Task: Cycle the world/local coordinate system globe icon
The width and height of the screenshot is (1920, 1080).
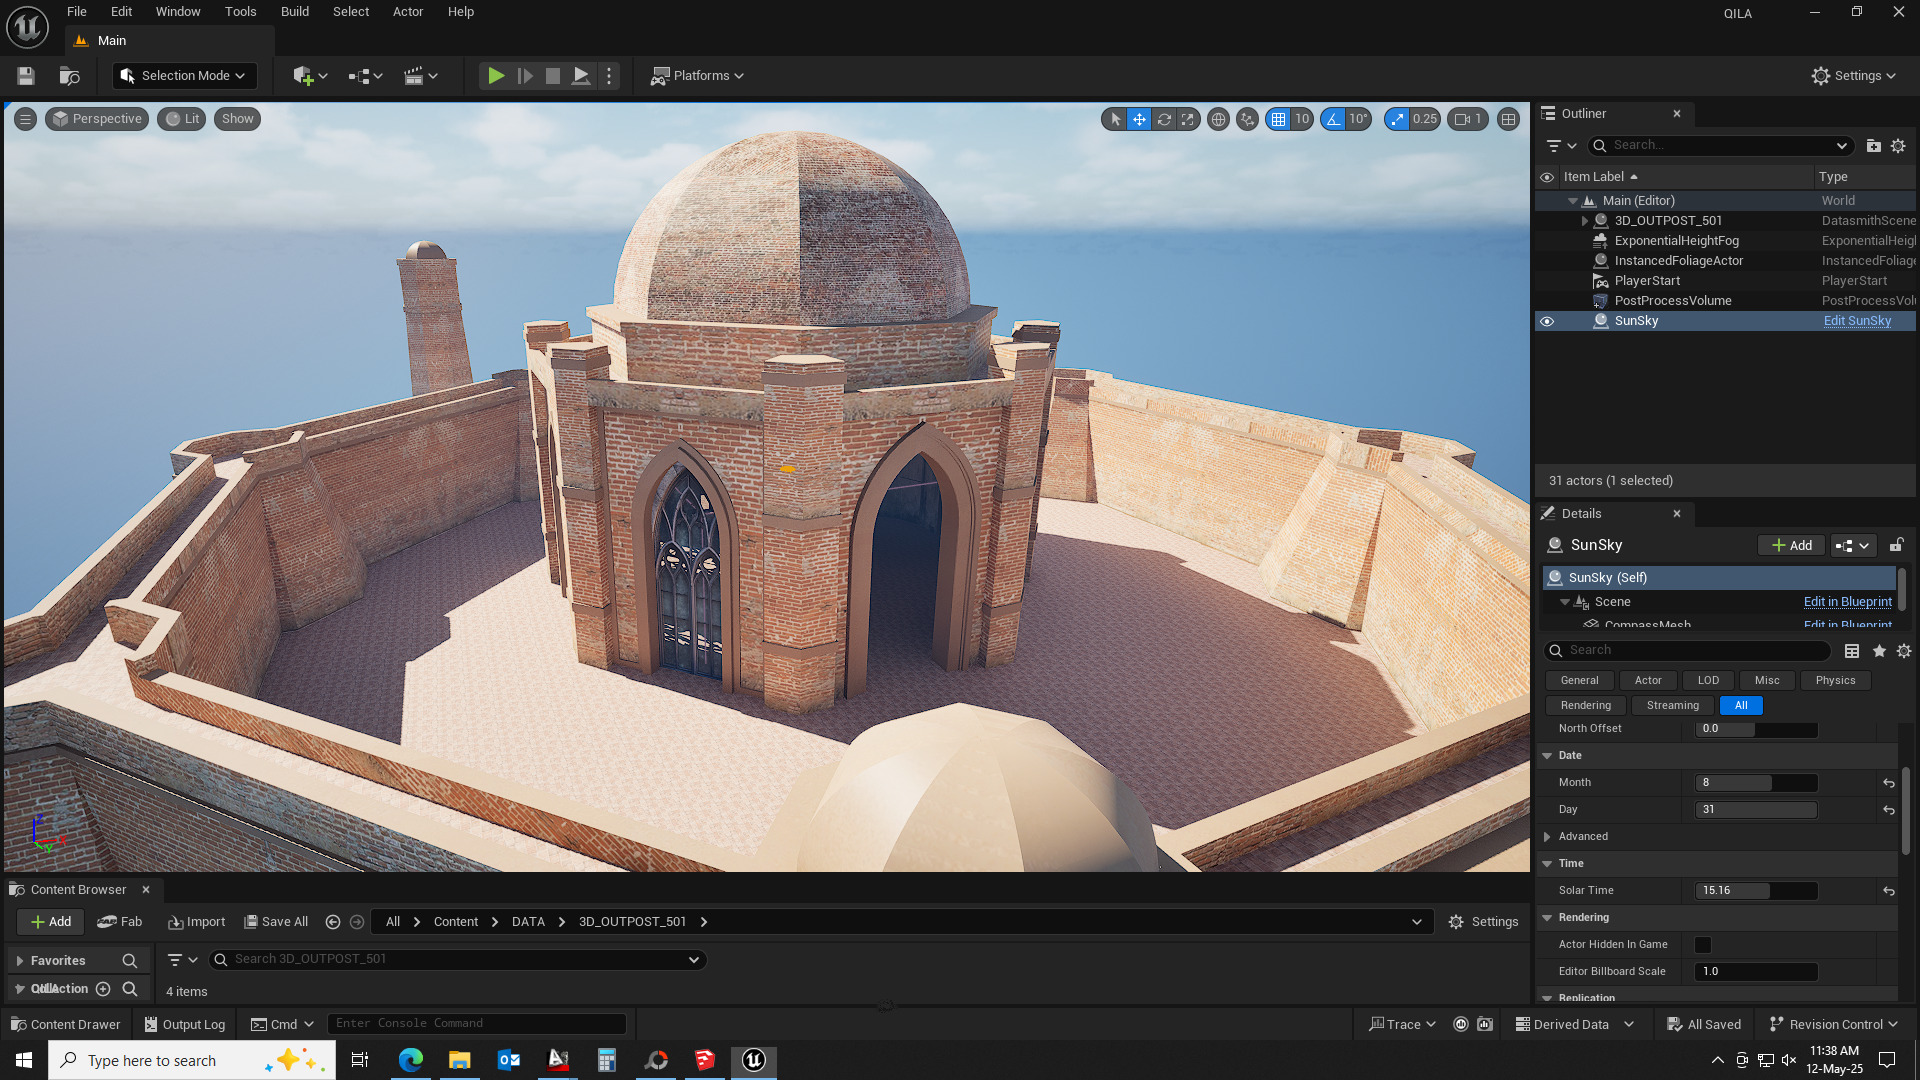Action: pyautogui.click(x=1218, y=119)
